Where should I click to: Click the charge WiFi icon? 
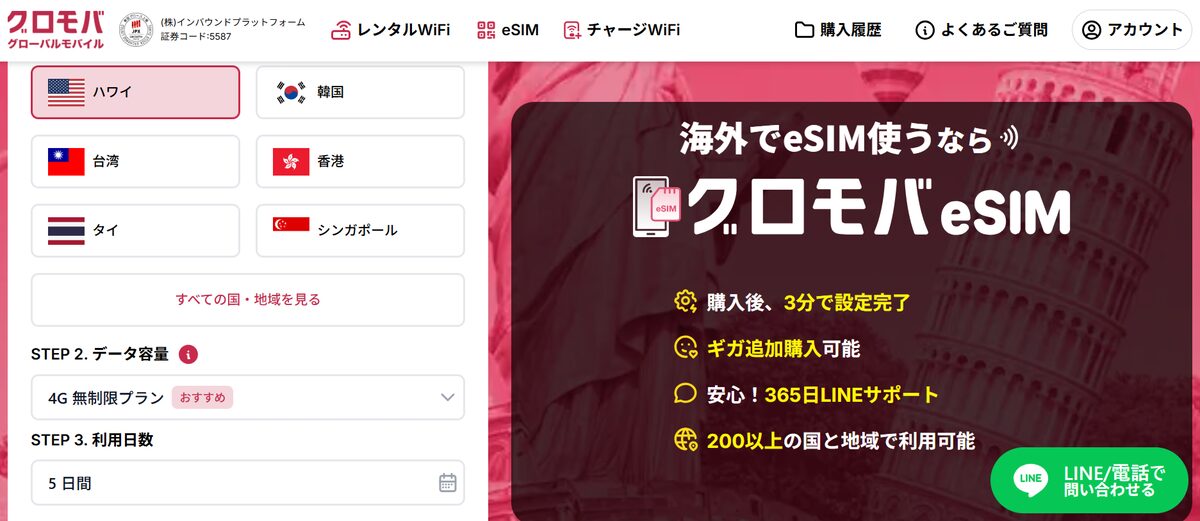click(572, 30)
